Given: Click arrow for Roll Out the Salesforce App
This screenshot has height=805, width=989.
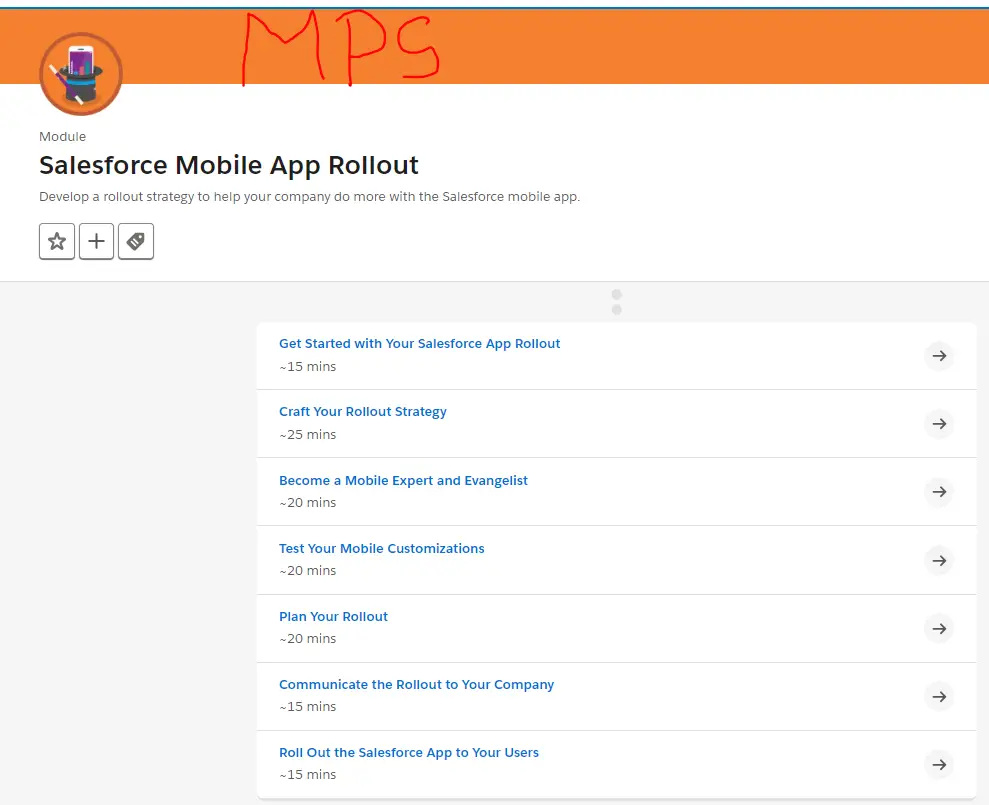Looking at the screenshot, I should tap(939, 764).
